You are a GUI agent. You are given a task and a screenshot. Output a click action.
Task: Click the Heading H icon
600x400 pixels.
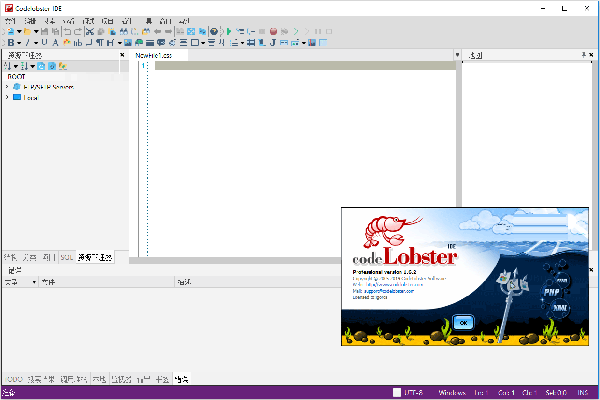(x=110, y=42)
